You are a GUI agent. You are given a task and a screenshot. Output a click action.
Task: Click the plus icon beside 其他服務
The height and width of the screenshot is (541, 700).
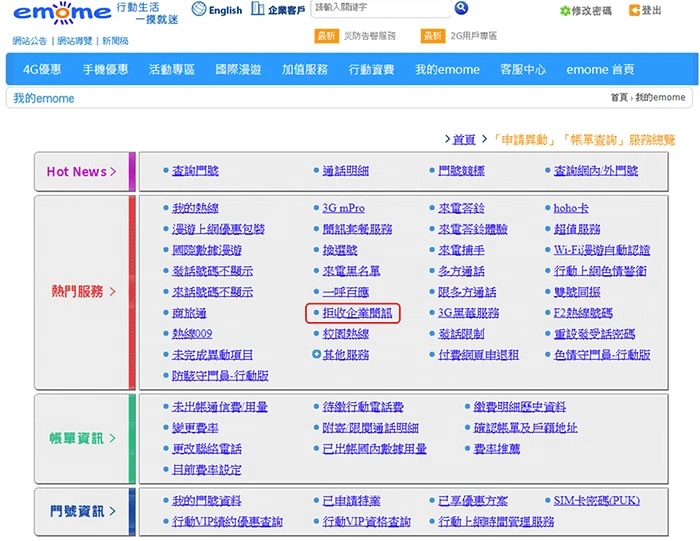point(317,354)
